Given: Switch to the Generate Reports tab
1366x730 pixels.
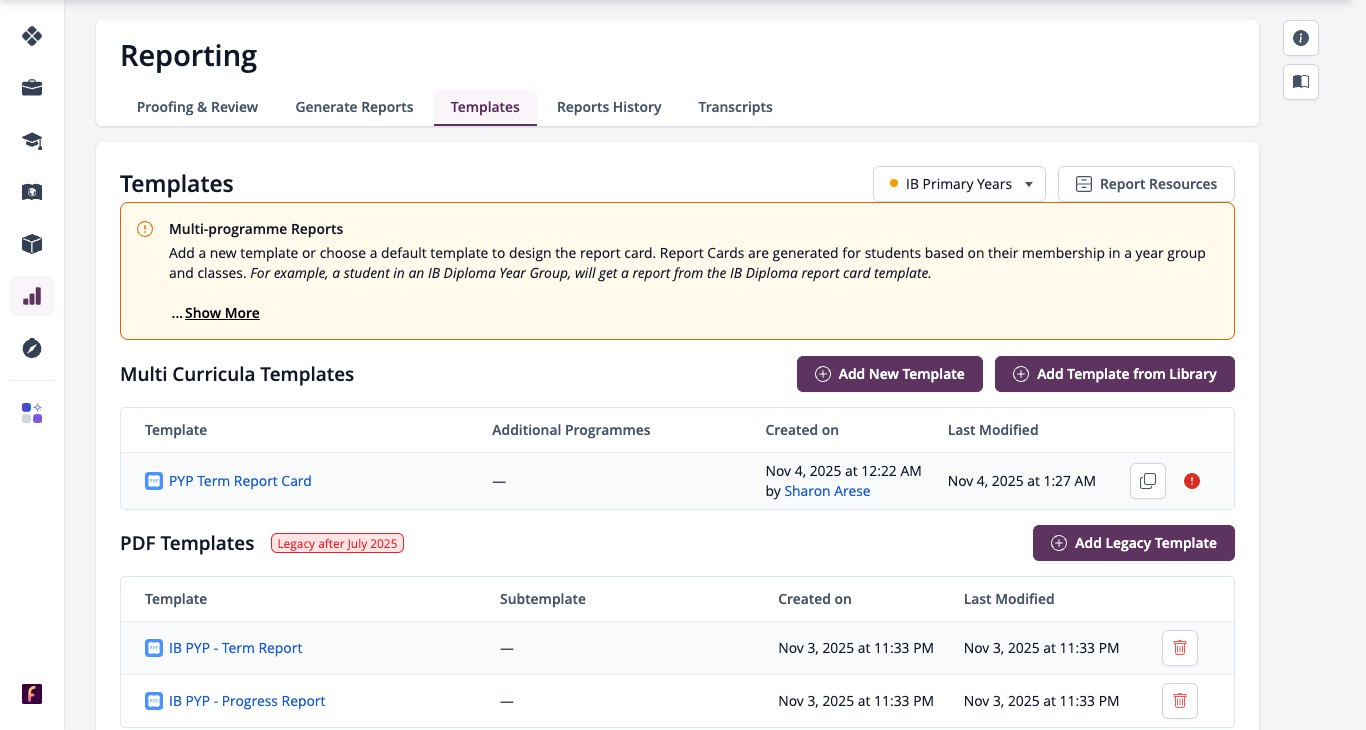Looking at the screenshot, I should pos(354,107).
